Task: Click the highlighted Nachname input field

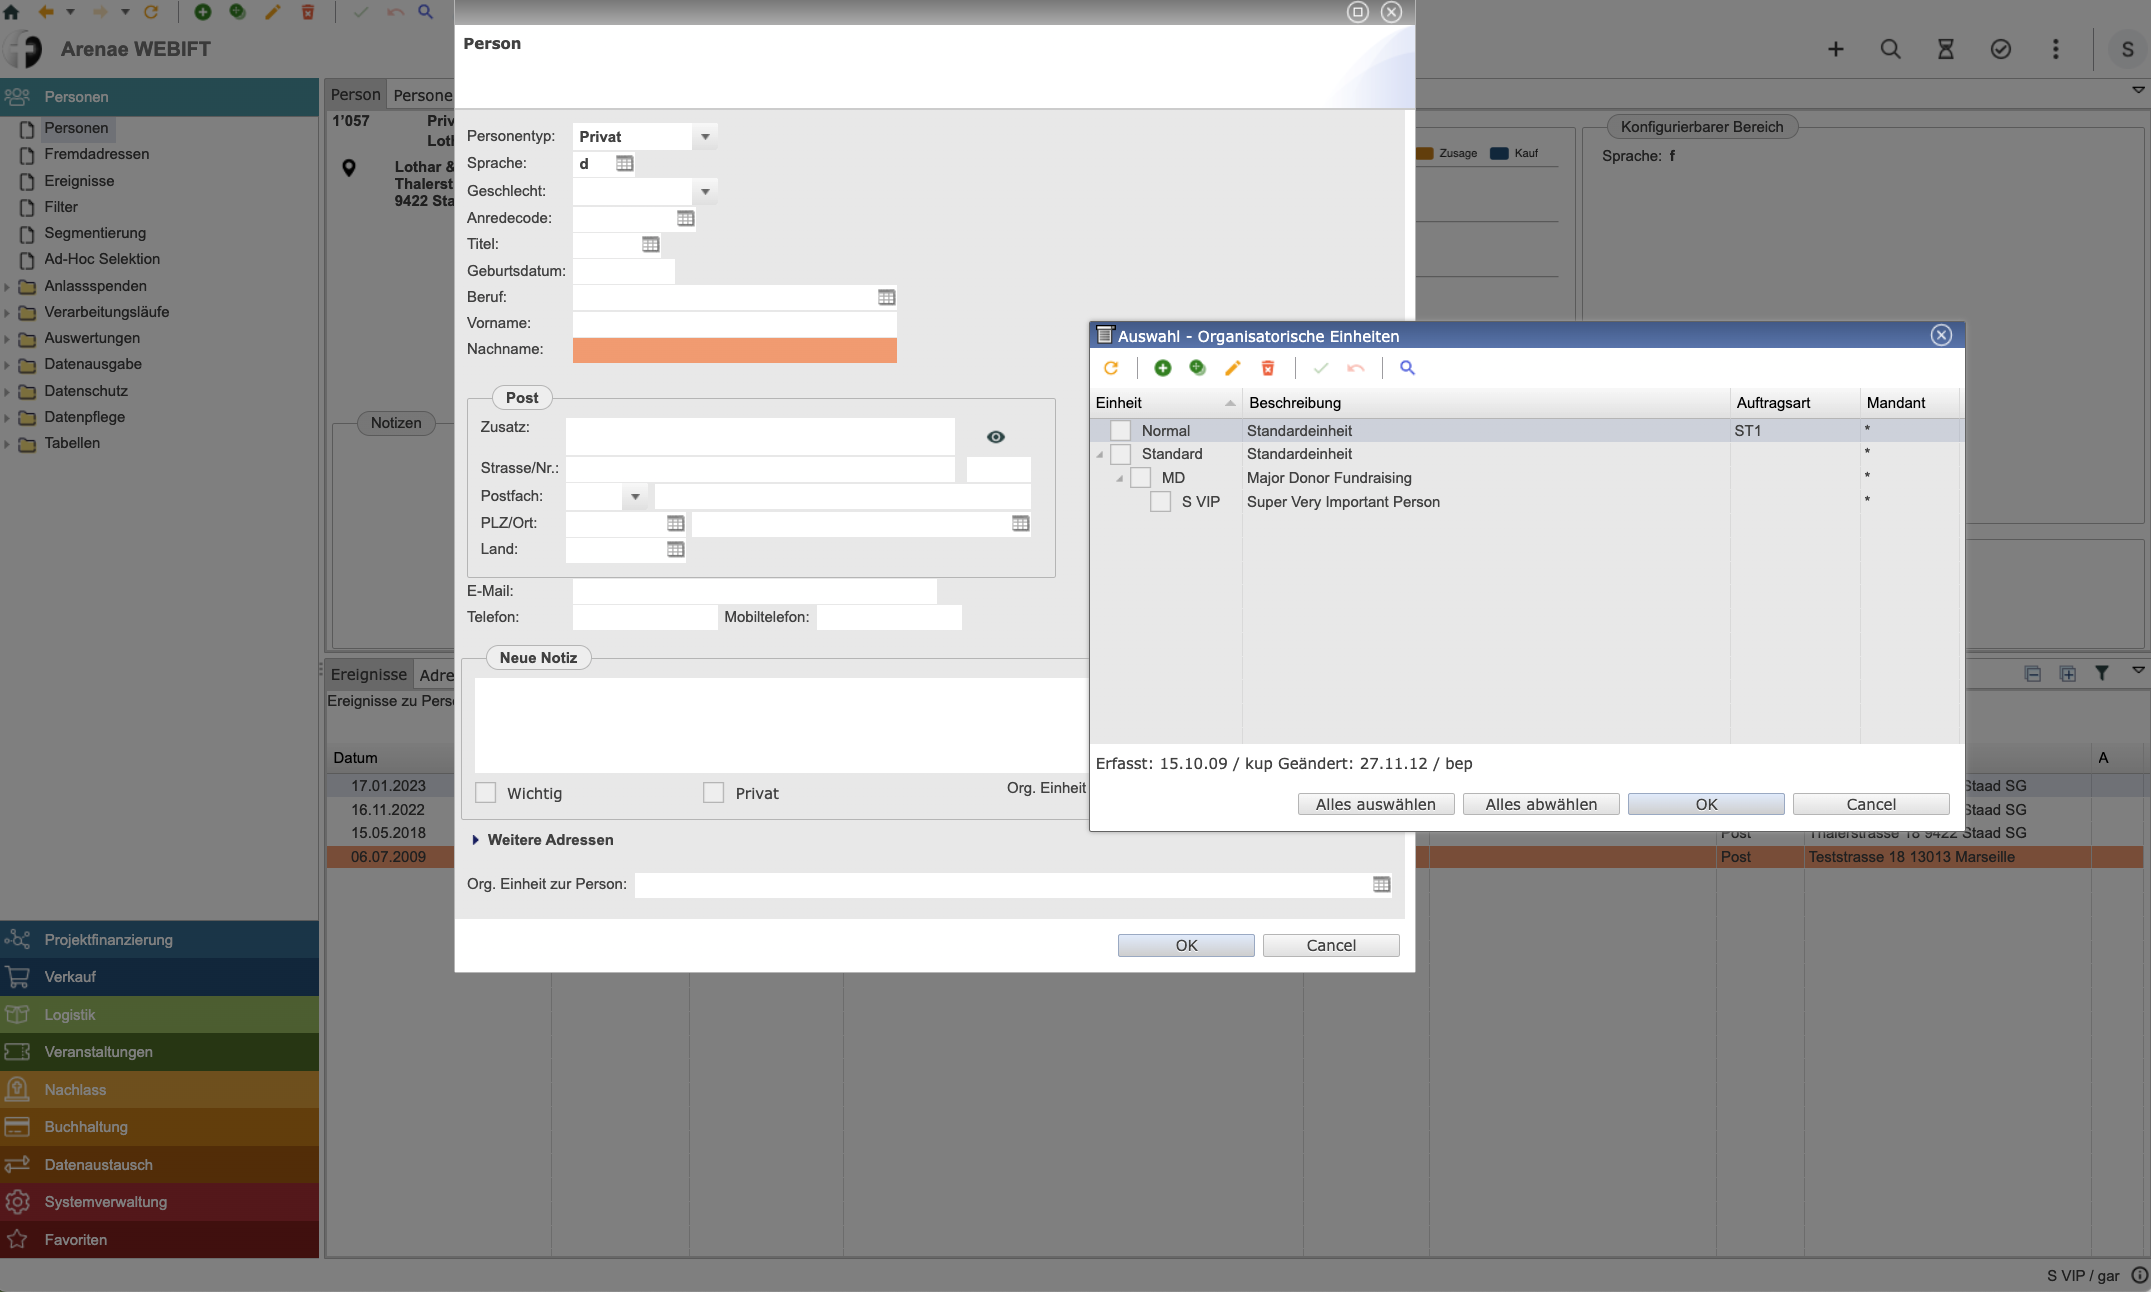Action: [734, 350]
